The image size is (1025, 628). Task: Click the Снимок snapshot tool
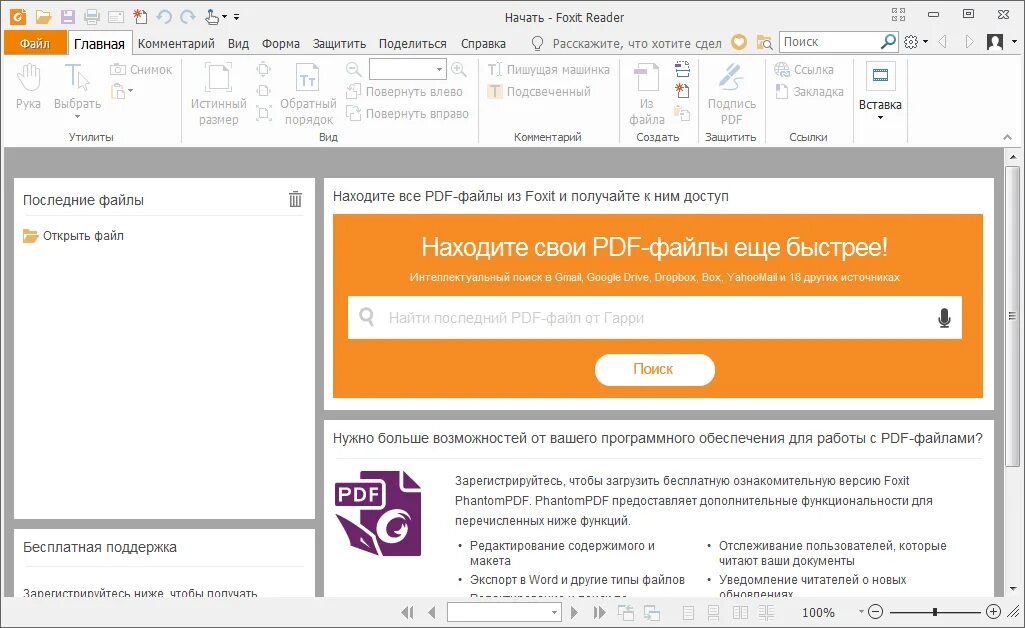tap(141, 69)
